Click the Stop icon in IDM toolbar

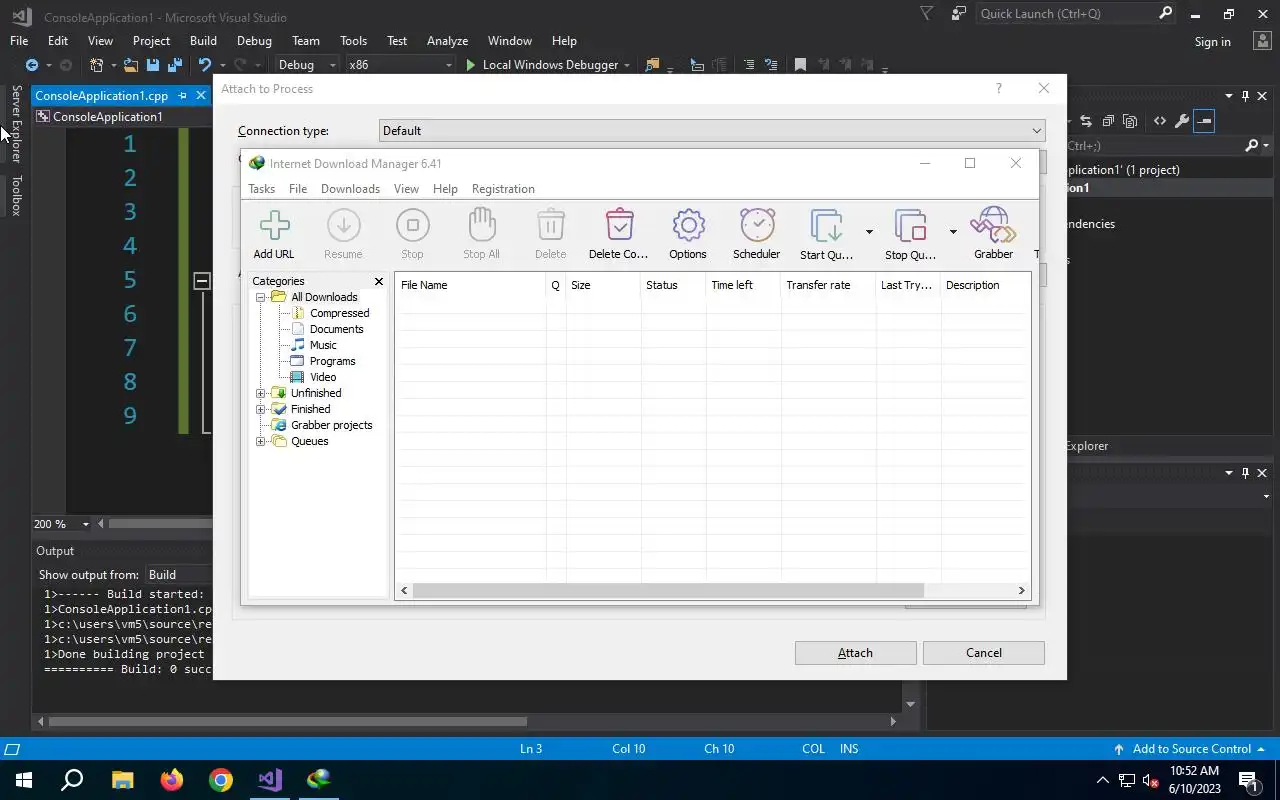[x=412, y=226]
